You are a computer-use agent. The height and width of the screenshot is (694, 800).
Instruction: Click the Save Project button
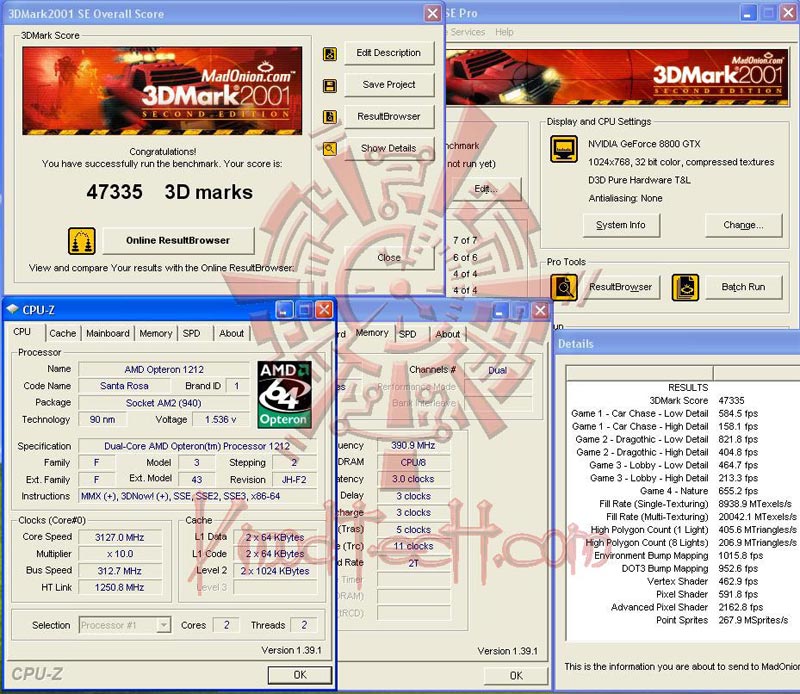[x=389, y=85]
